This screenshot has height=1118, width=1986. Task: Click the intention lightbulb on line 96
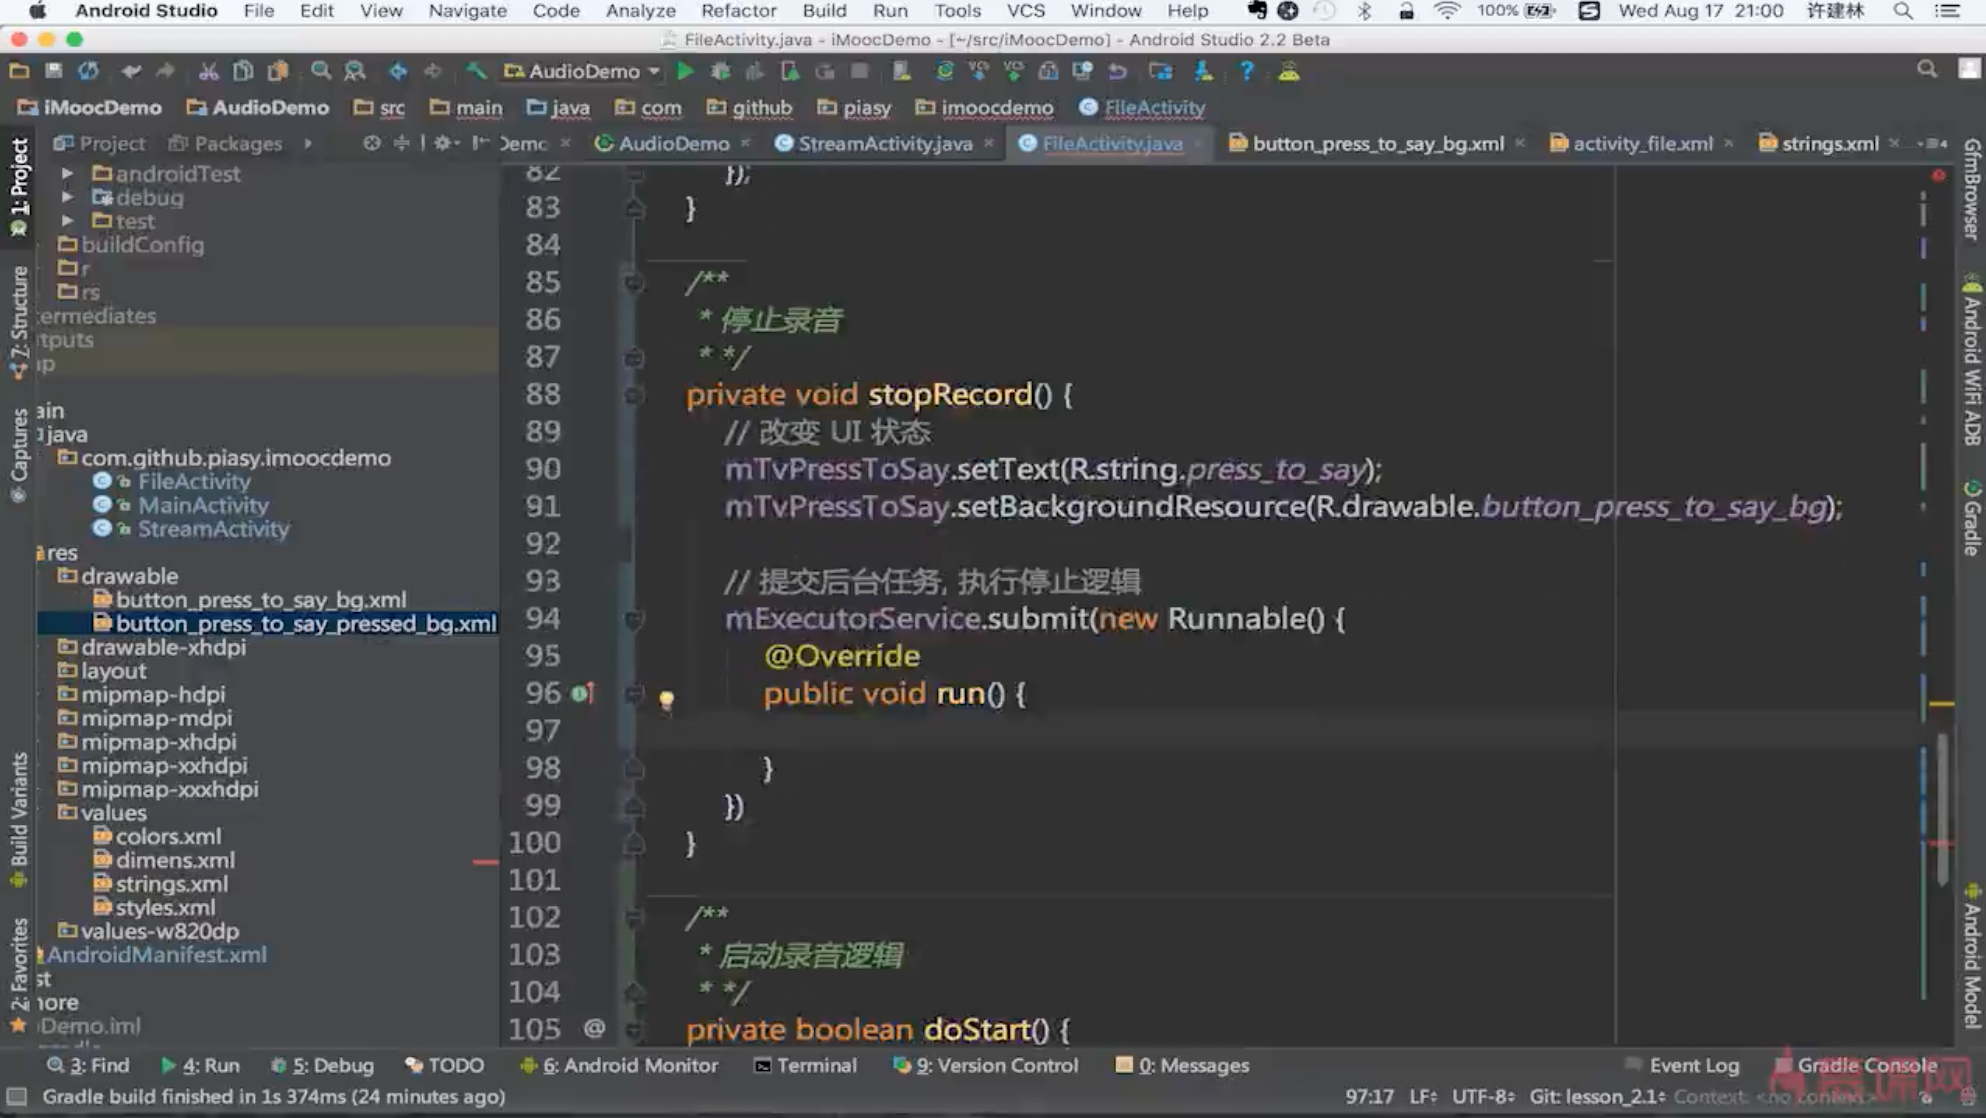point(667,699)
